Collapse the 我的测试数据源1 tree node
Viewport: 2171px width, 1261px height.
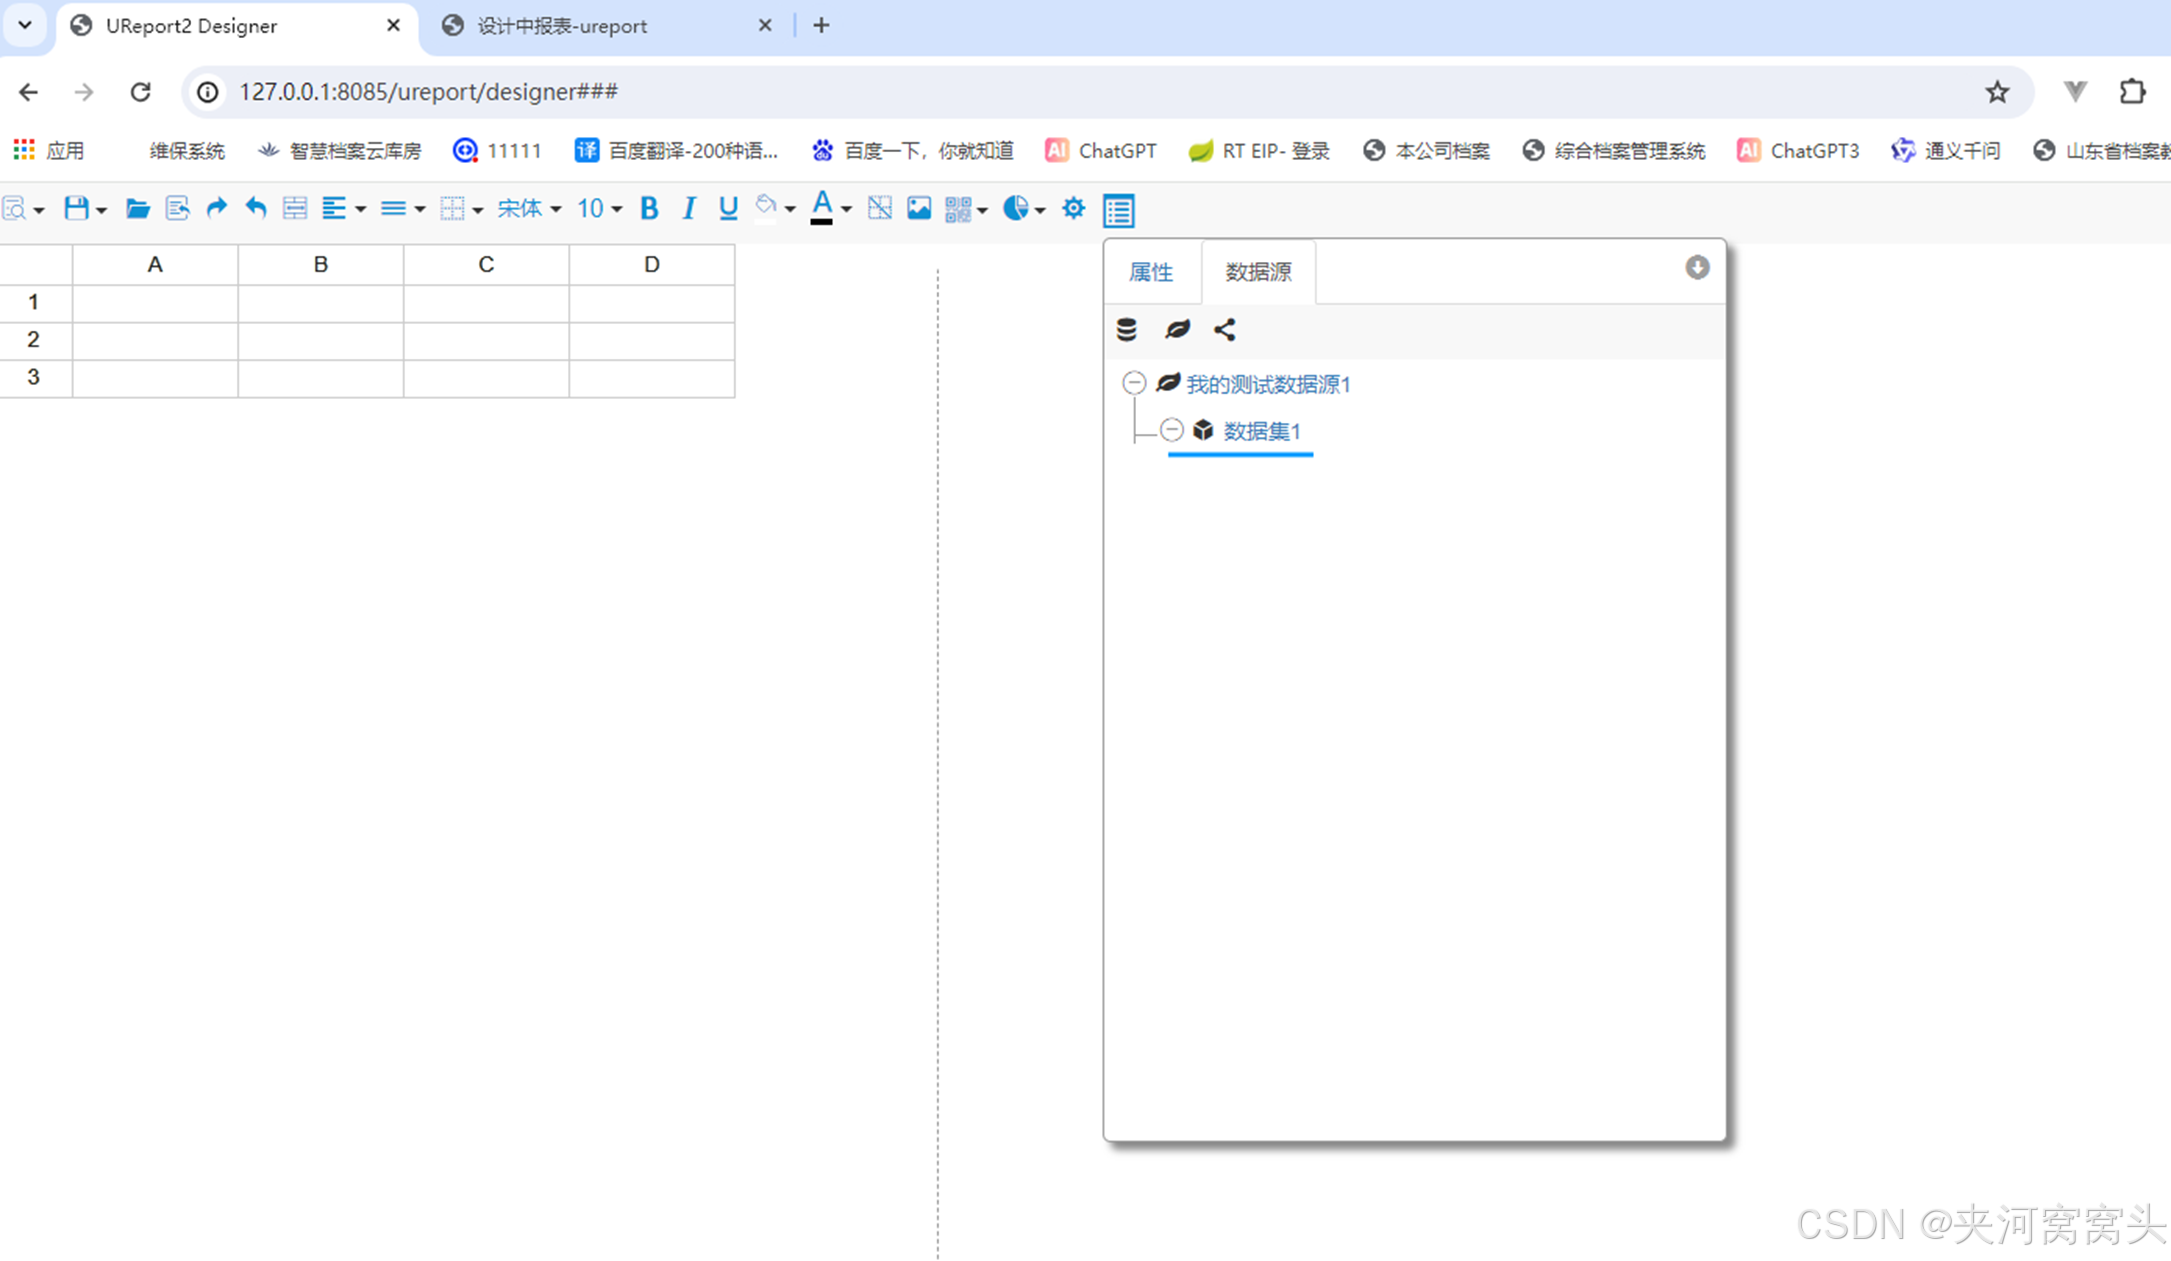click(1134, 383)
